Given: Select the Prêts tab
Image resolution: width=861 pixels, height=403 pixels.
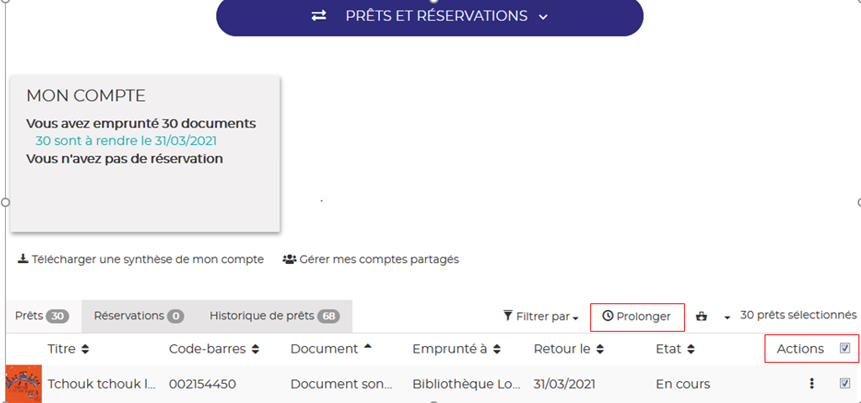Looking at the screenshot, I should pos(41,316).
